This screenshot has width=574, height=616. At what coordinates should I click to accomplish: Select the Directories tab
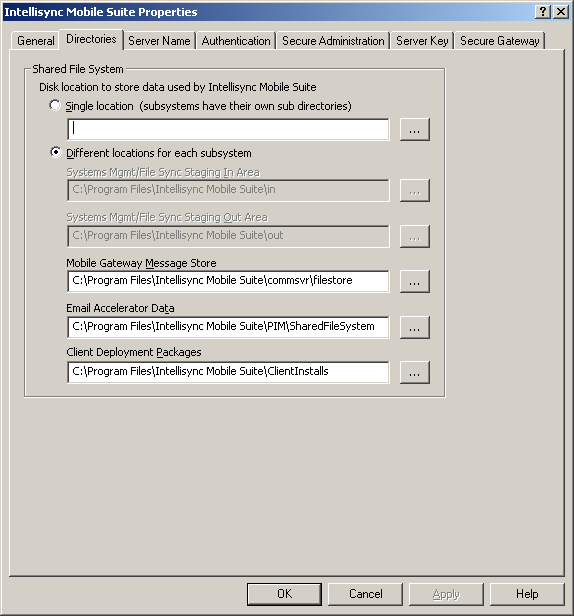tap(91, 39)
